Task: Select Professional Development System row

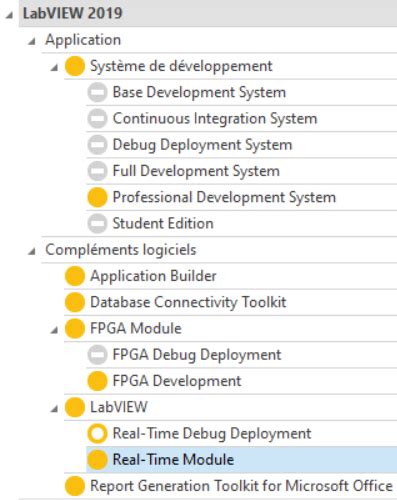Action: click(x=242, y=197)
